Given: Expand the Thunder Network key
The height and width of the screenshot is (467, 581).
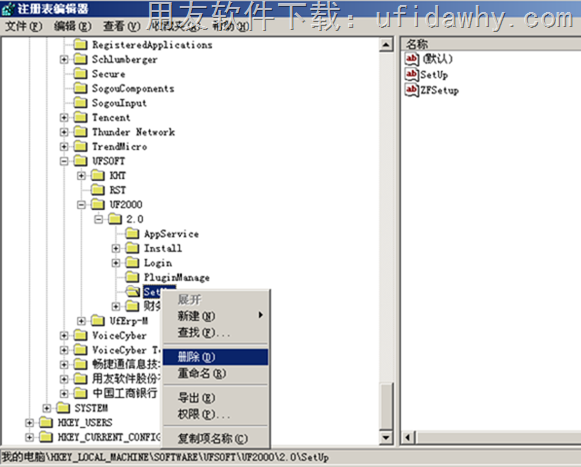Looking at the screenshot, I should (64, 132).
